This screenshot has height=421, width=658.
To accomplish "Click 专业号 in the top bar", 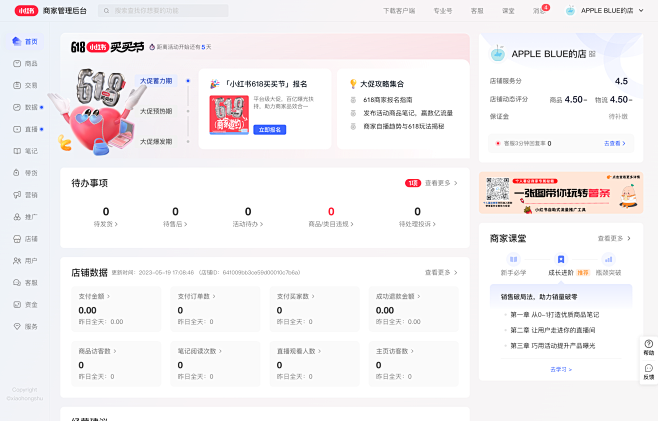I will pos(443,11).
